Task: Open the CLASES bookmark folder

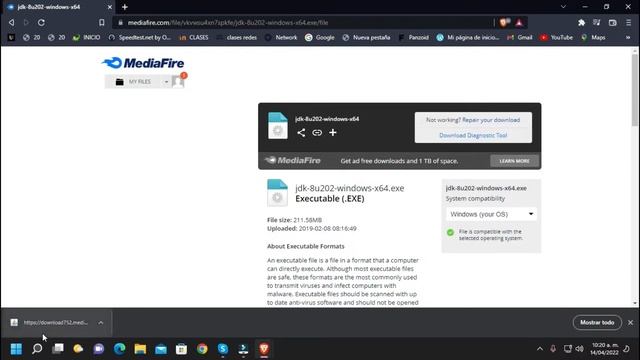Action: (194, 37)
